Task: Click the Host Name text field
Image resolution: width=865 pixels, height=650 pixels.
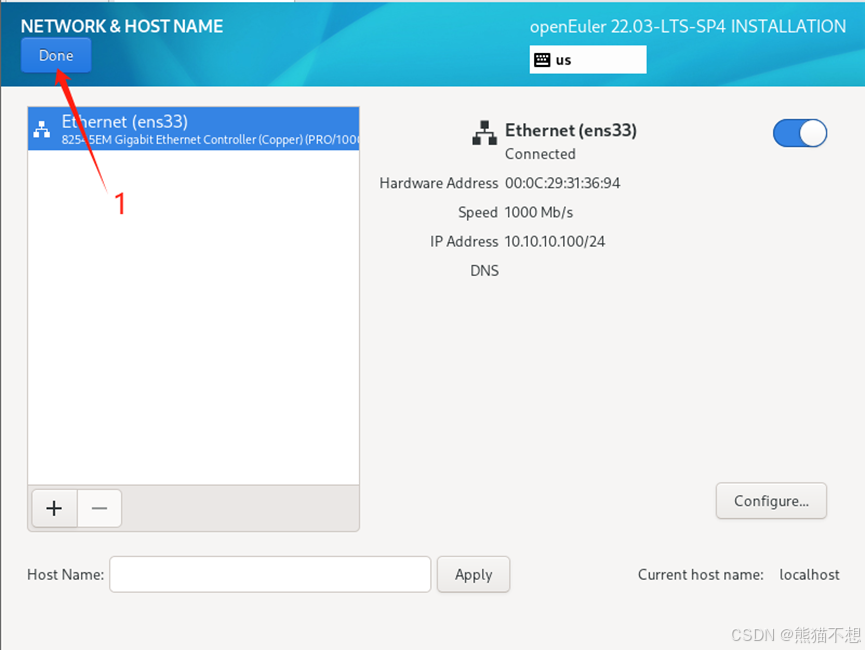Action: tap(270, 574)
